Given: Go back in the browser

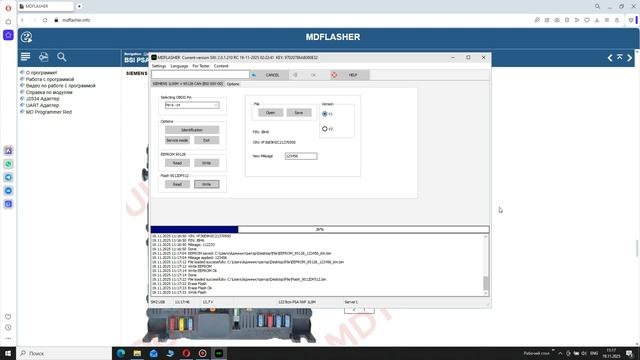Looking at the screenshot, I should point(22,20).
